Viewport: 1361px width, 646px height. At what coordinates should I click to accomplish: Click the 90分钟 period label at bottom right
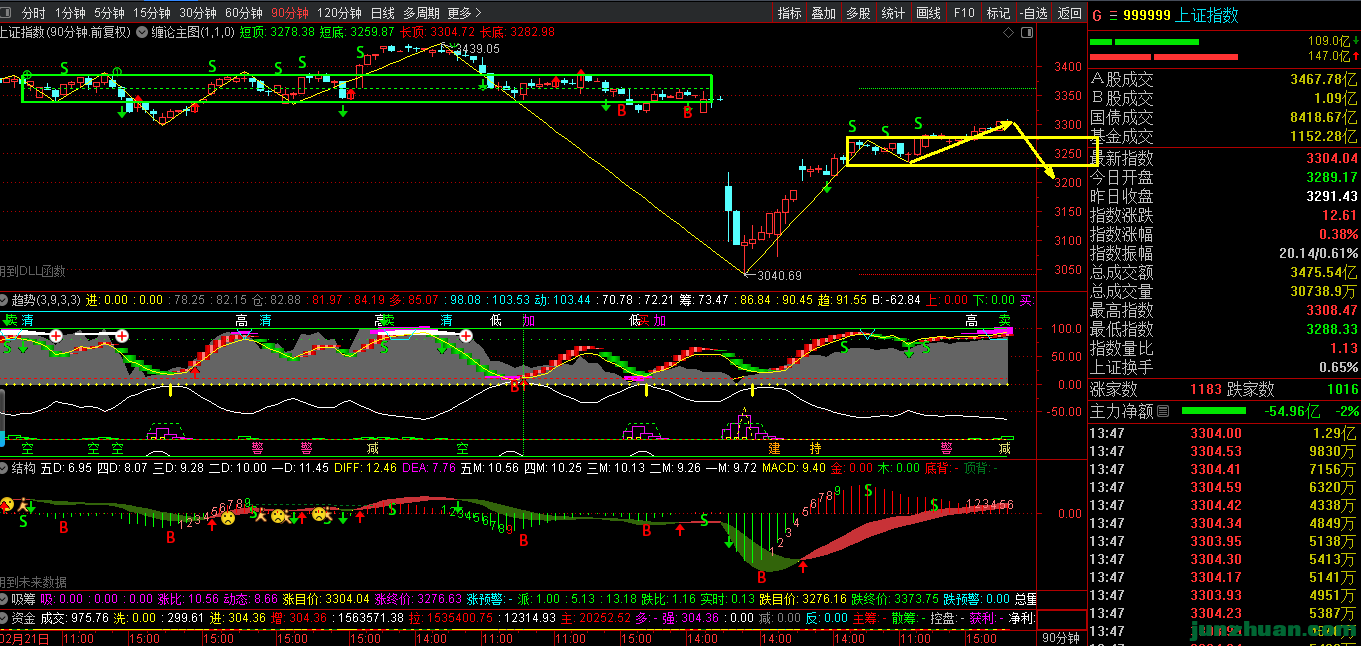click(1060, 637)
